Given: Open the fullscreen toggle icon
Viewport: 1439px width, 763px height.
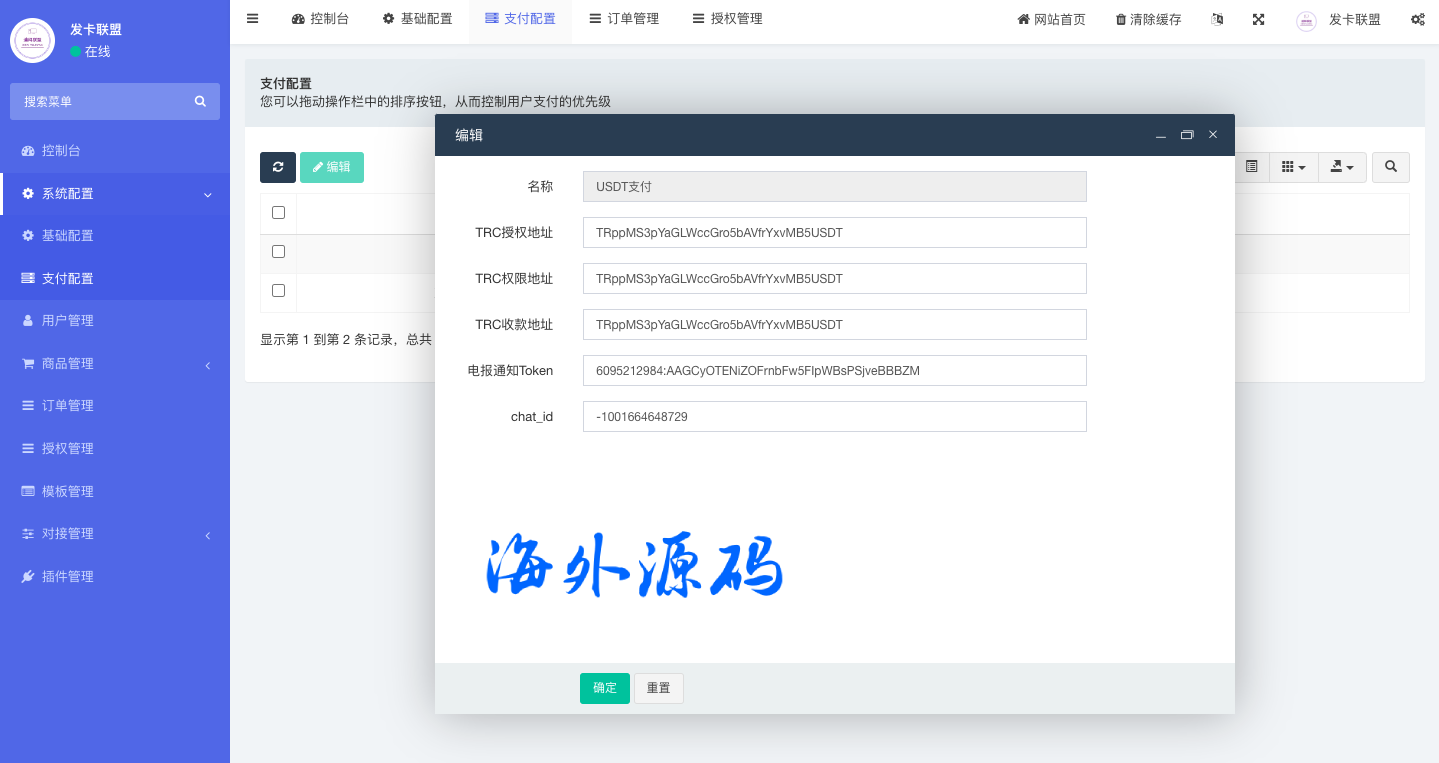Looking at the screenshot, I should coord(1259,19).
